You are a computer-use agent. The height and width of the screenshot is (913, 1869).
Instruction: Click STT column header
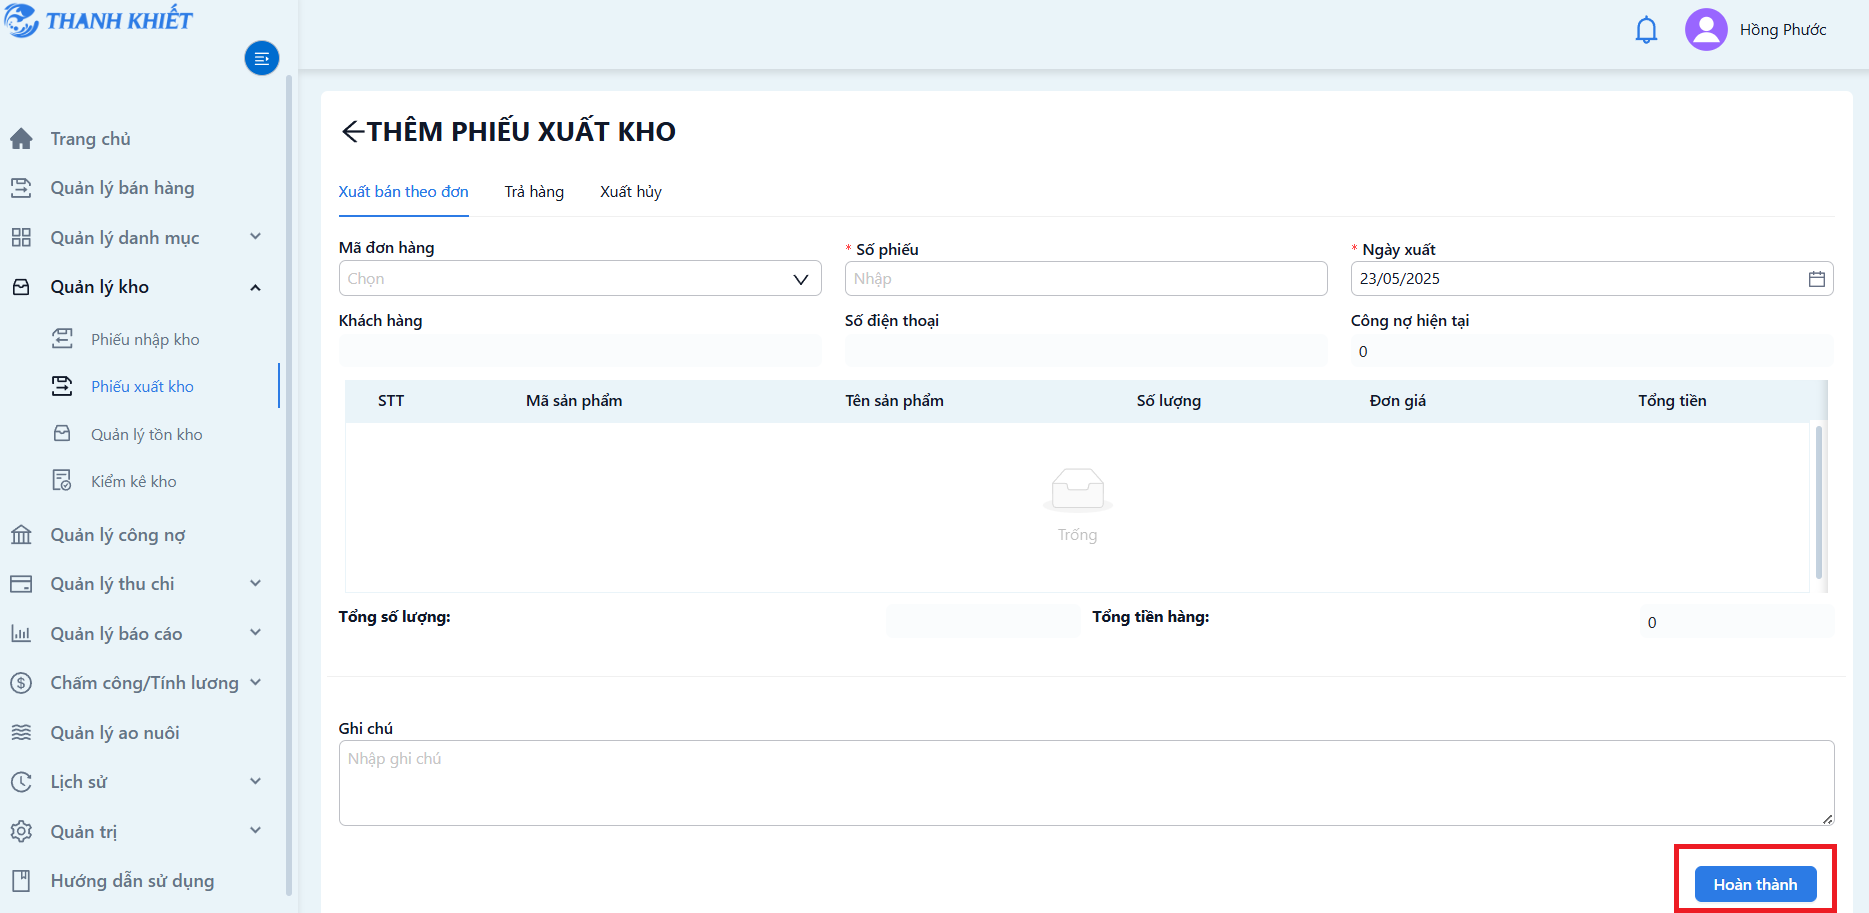tap(391, 401)
